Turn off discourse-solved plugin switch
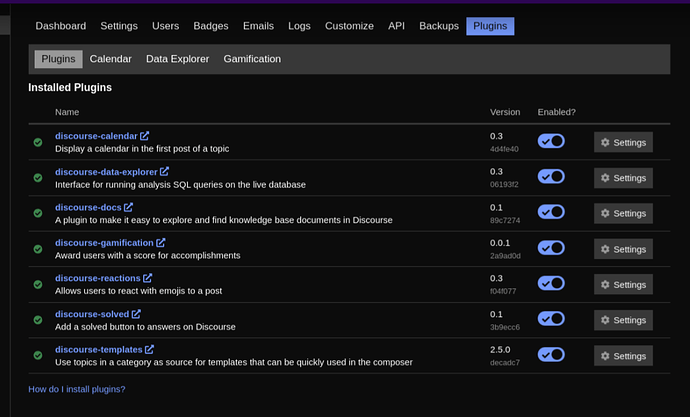Viewport: 690px width, 417px height. coord(551,318)
